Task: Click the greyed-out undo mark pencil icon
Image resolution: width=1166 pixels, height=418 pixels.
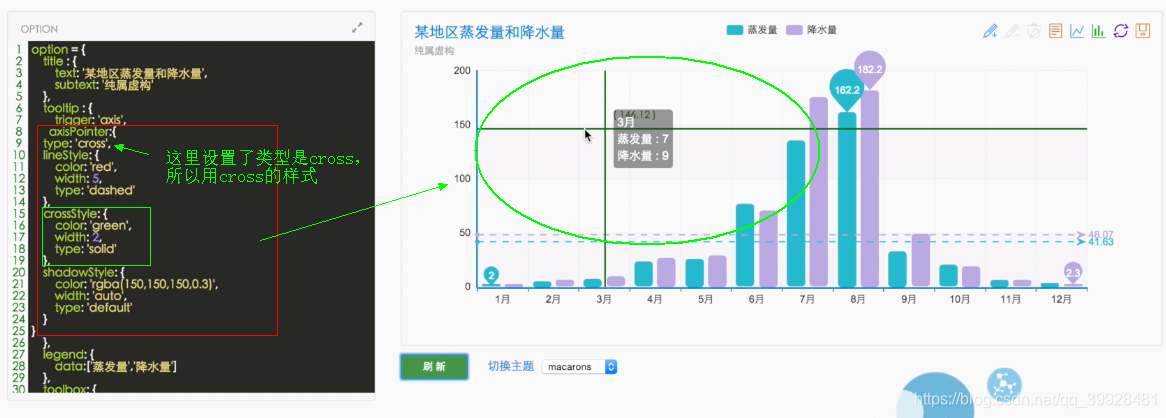Action: pos(1011,30)
